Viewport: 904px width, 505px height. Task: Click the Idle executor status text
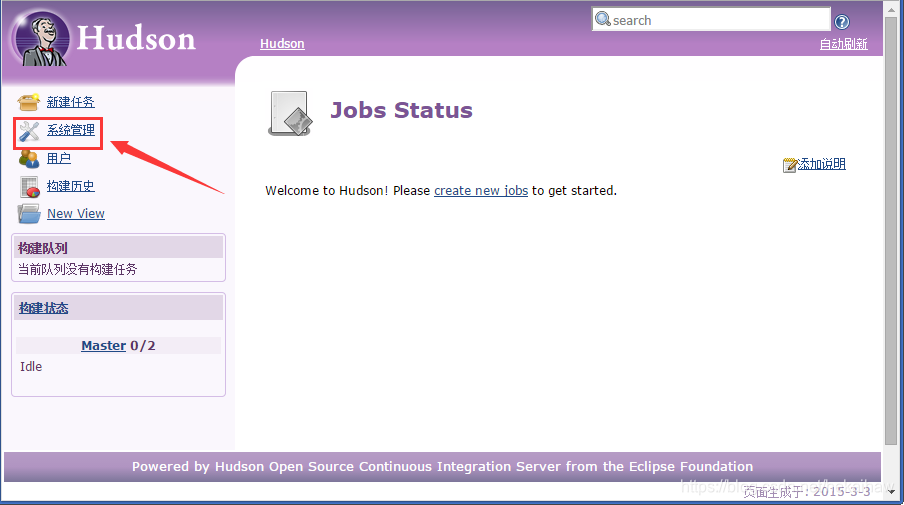31,367
